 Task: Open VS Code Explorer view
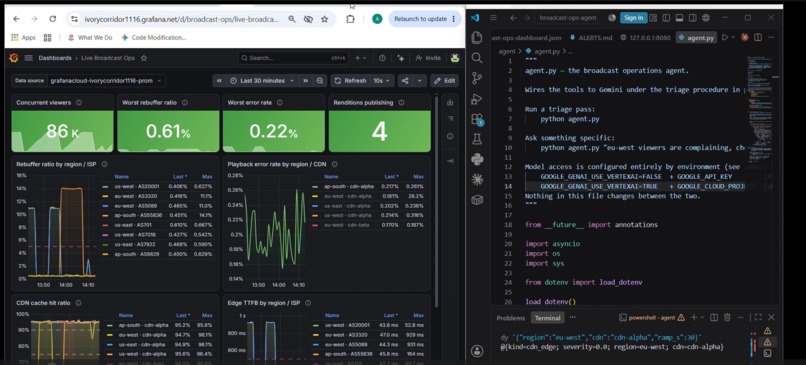click(x=477, y=38)
